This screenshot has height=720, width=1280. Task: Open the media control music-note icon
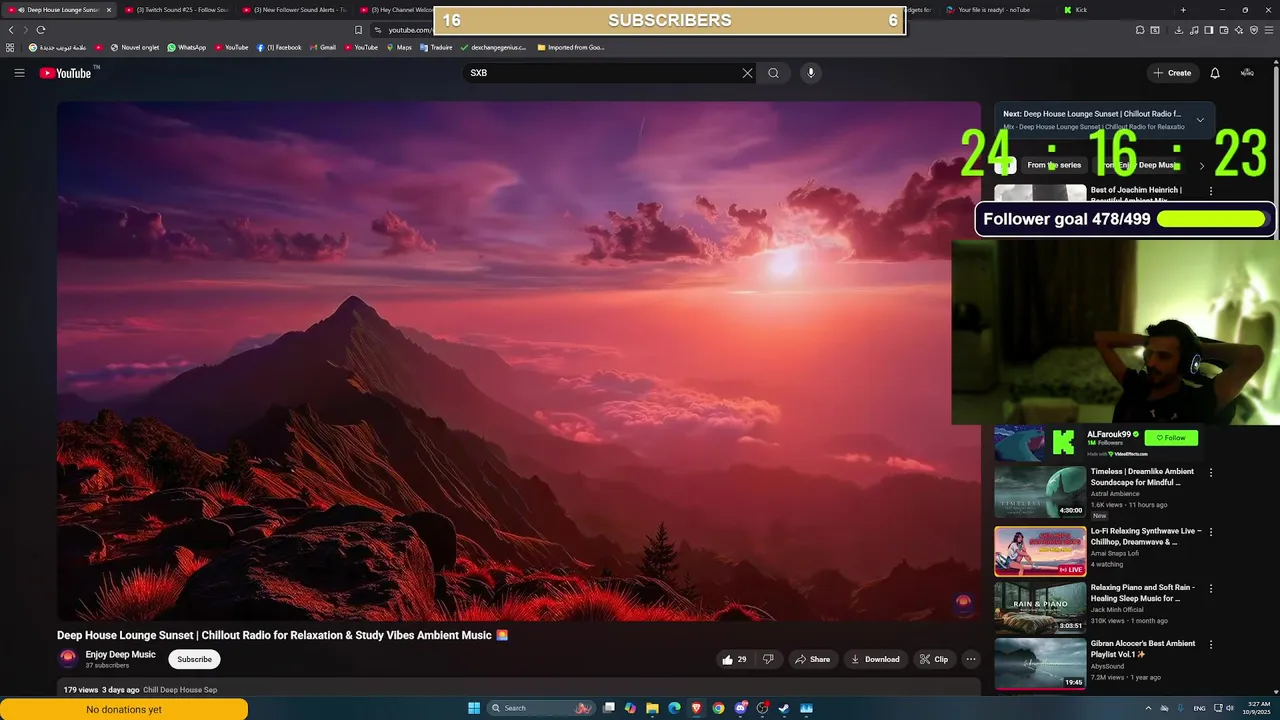tap(1194, 30)
